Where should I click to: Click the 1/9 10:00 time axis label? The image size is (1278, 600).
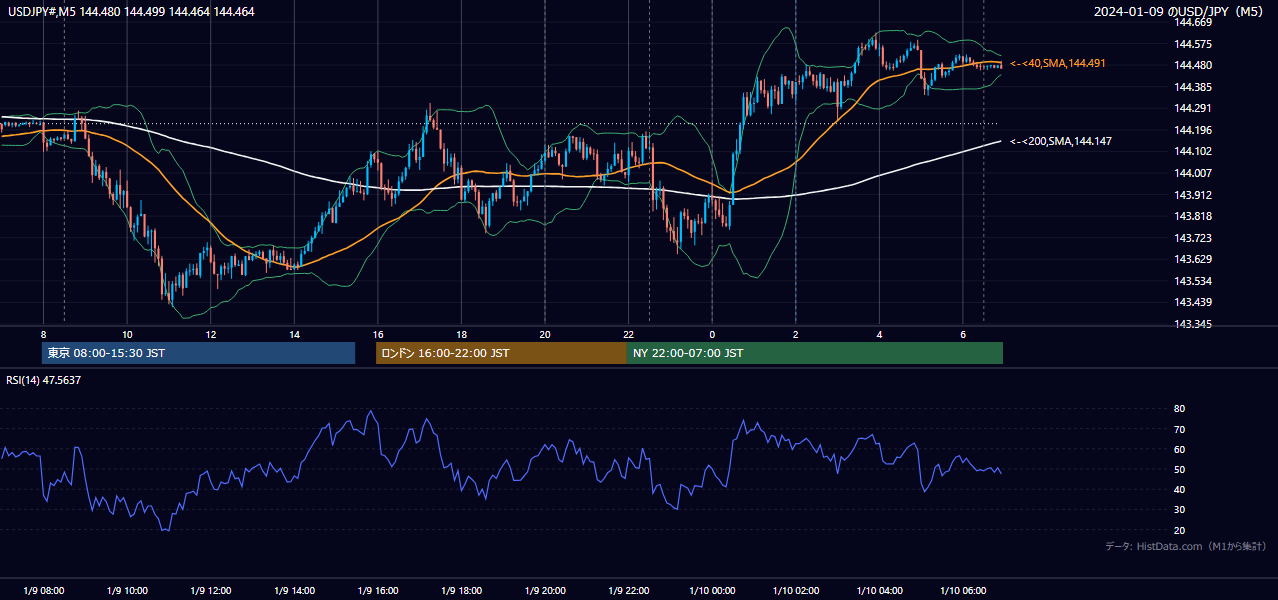click(127, 590)
